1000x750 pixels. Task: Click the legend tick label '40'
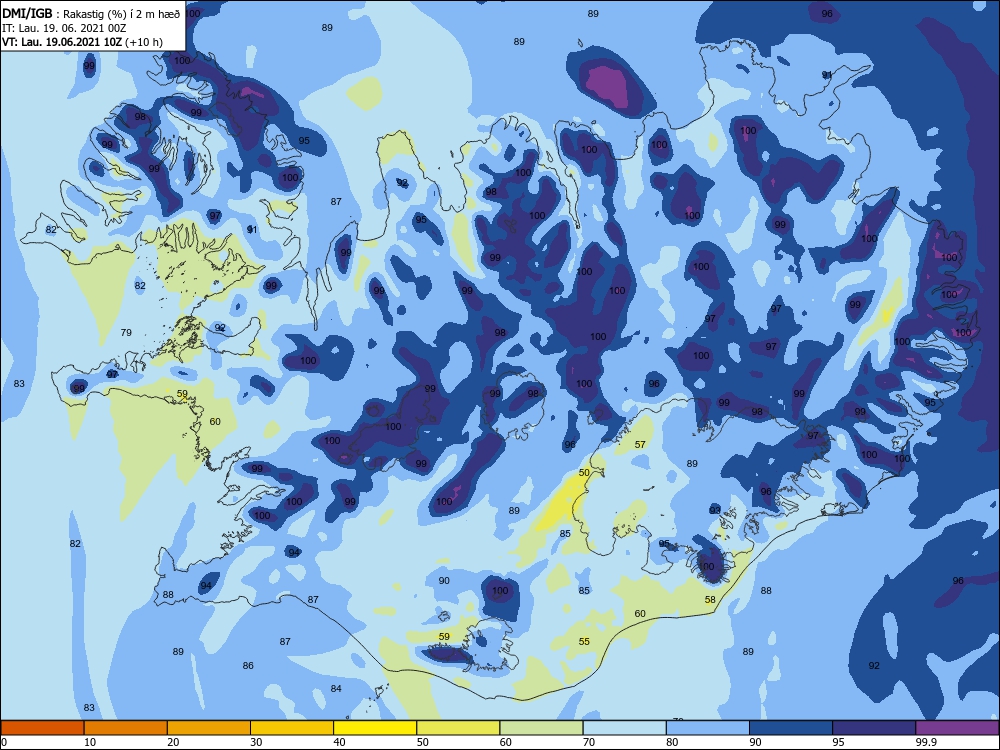pos(339,742)
